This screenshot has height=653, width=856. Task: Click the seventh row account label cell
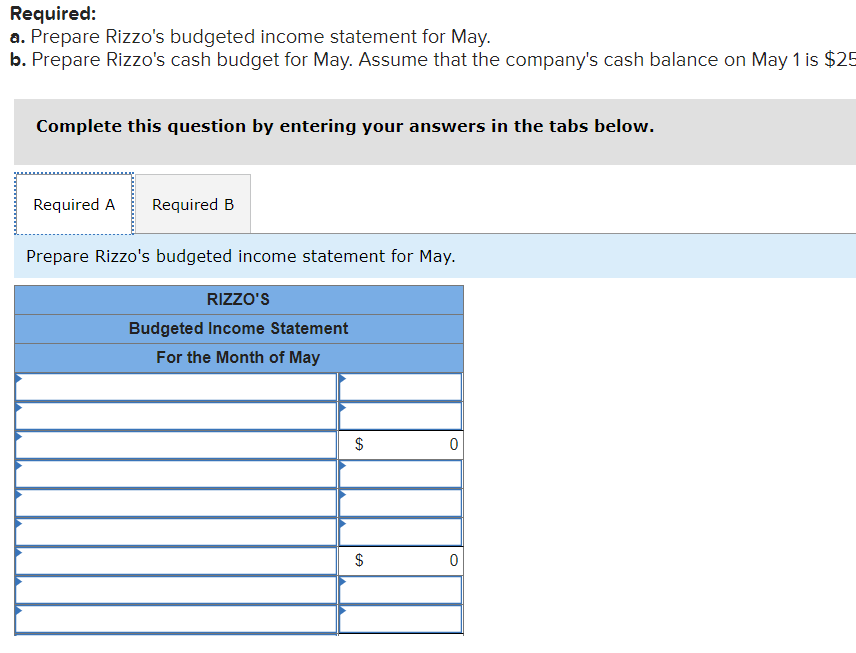175,560
